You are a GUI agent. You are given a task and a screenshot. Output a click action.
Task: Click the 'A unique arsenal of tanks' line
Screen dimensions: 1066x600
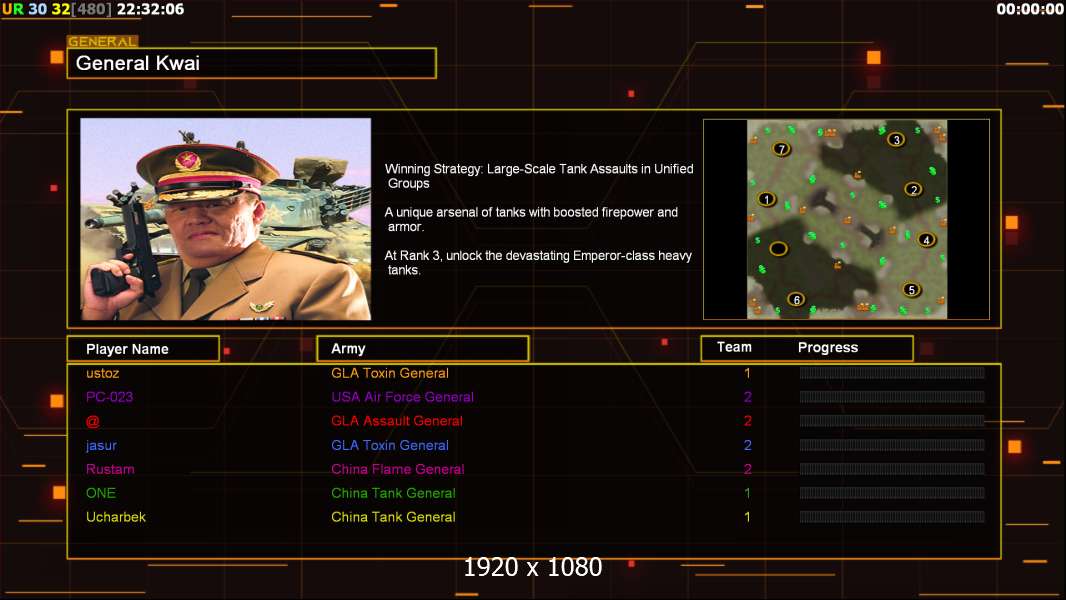(x=531, y=219)
